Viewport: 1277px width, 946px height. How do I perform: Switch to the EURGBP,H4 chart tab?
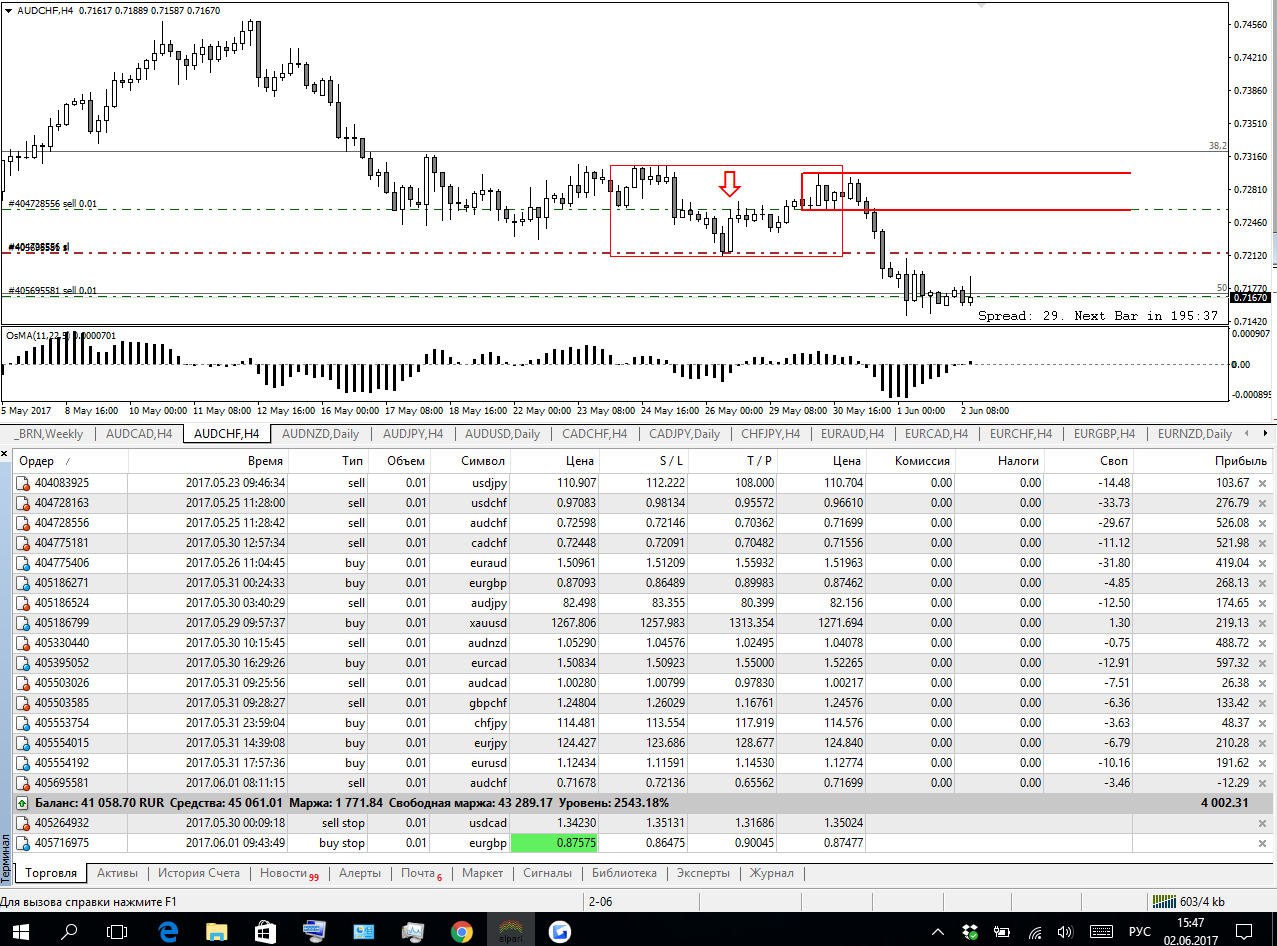click(1104, 434)
